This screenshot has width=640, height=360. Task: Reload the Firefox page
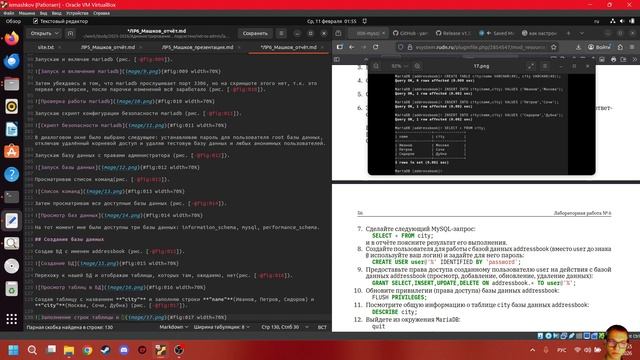tap(376, 47)
